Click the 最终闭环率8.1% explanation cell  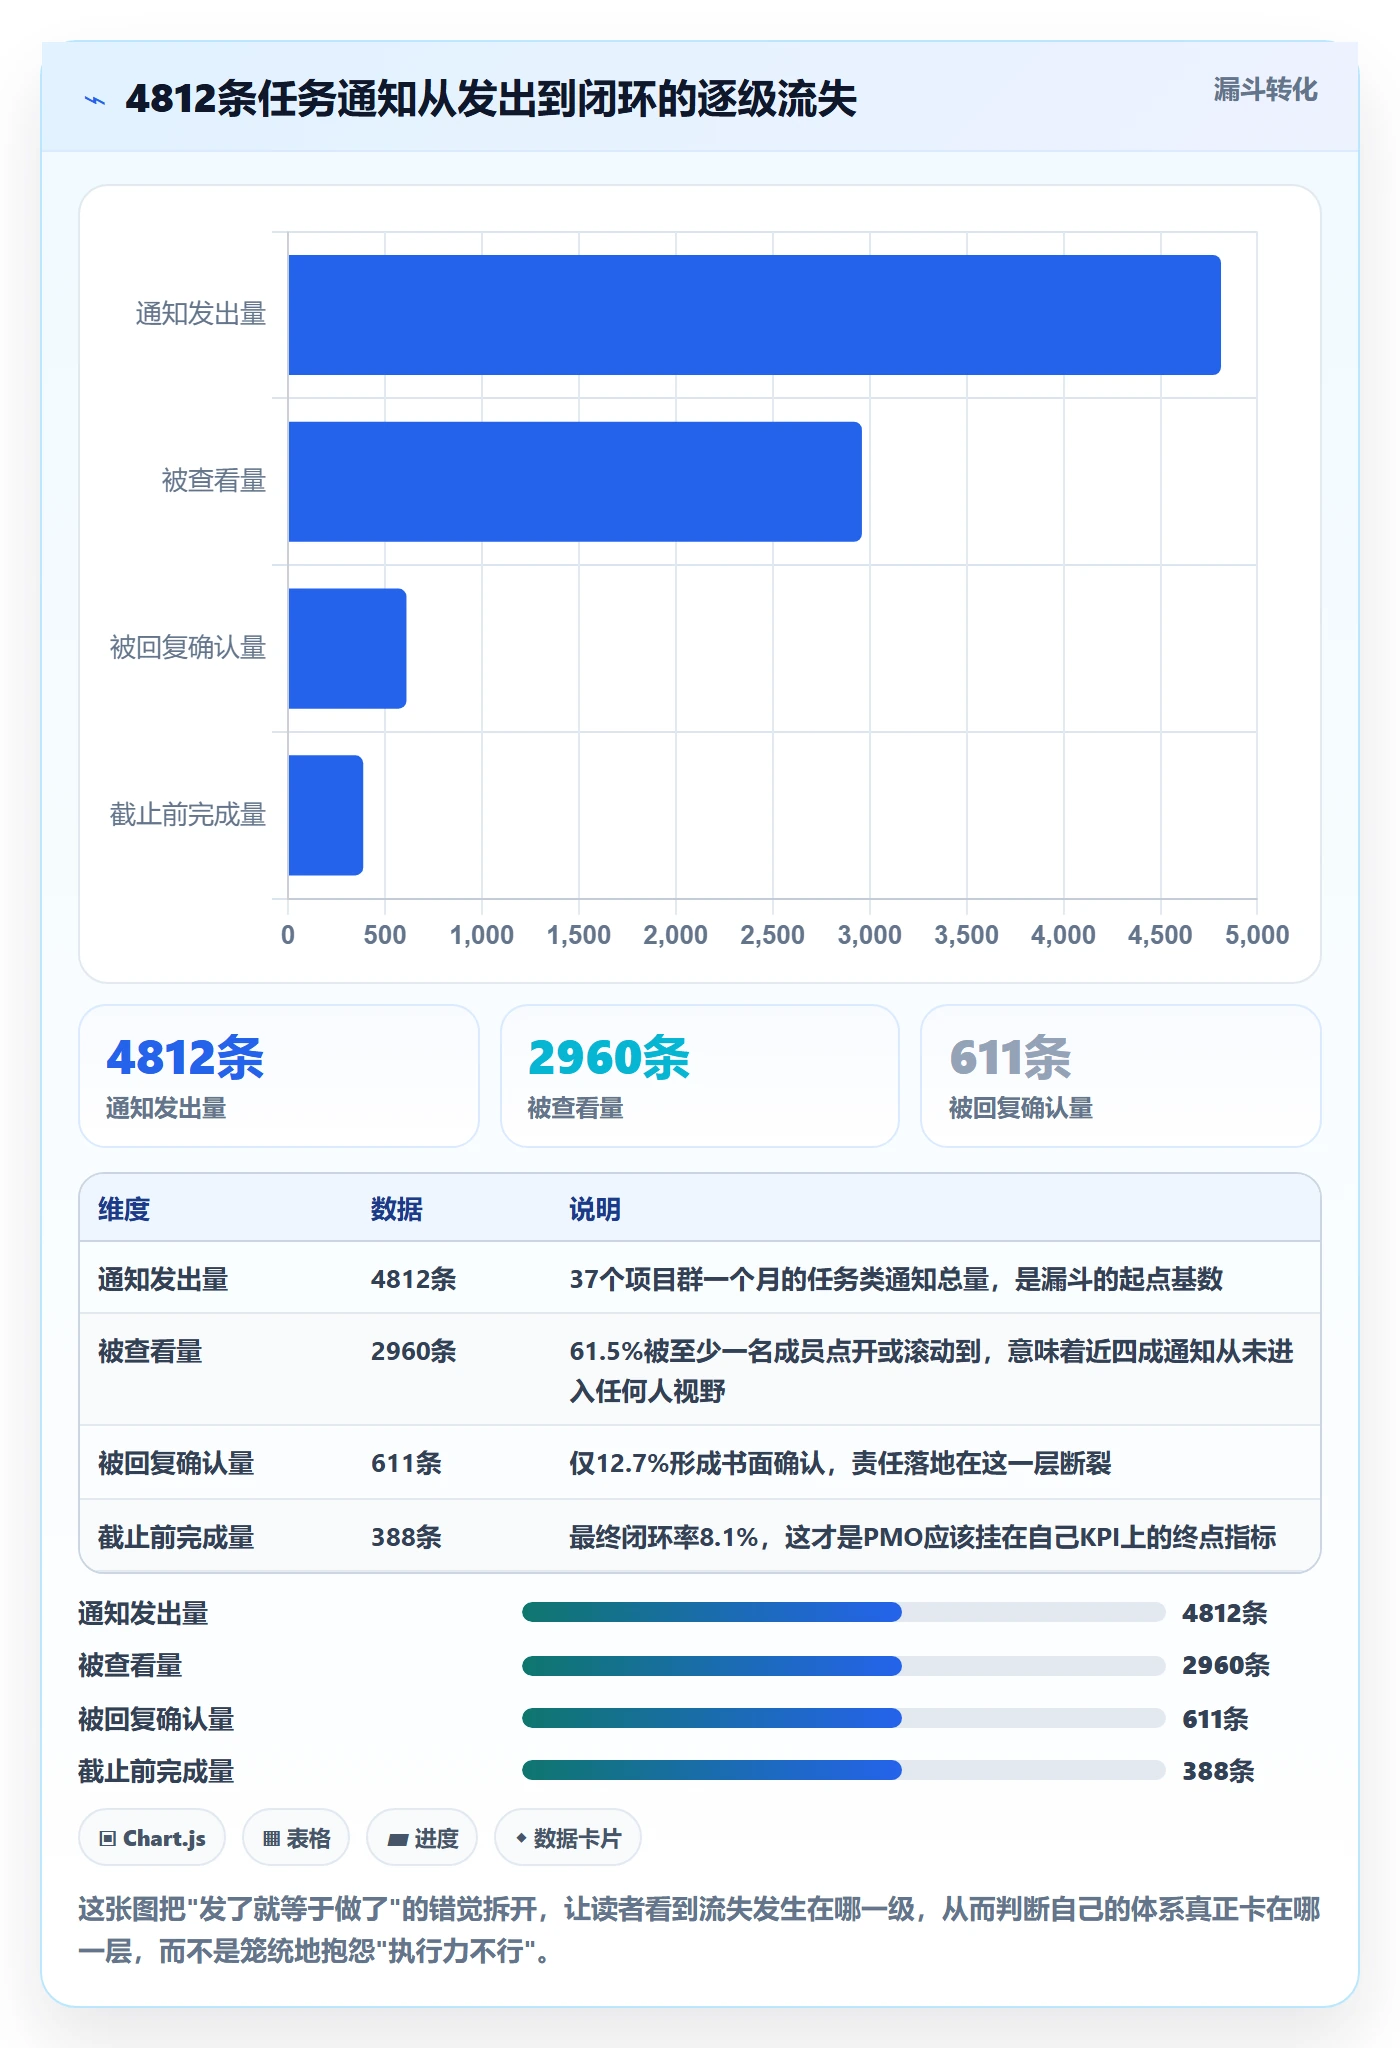[923, 1537]
